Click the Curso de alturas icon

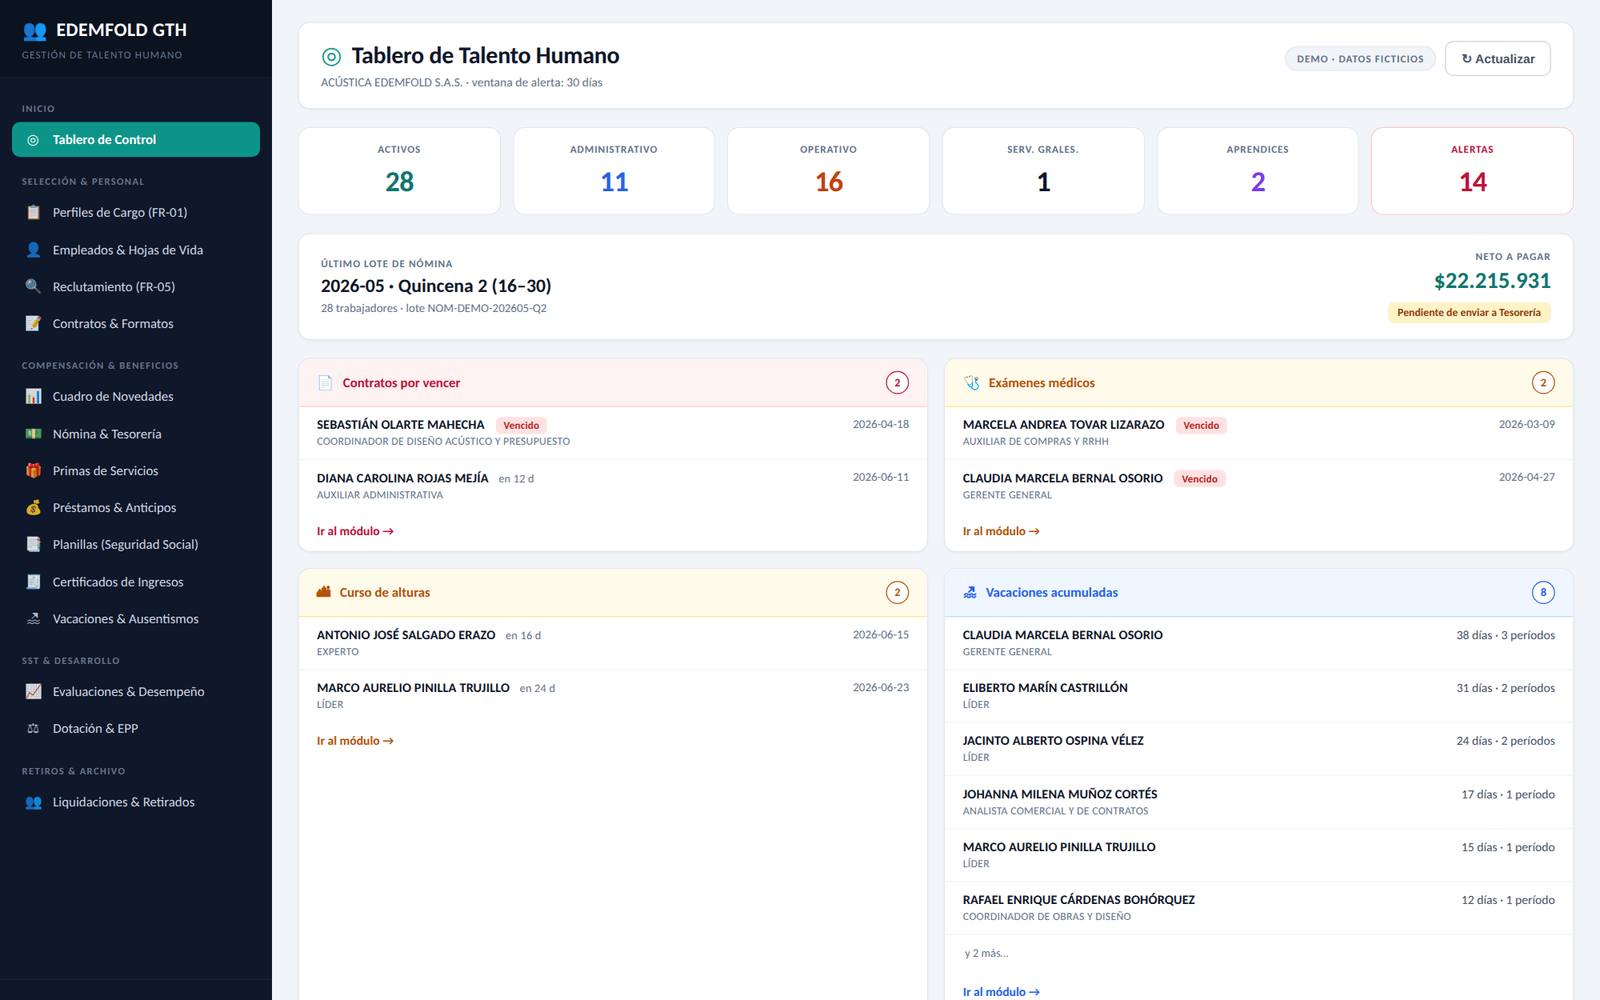324,592
